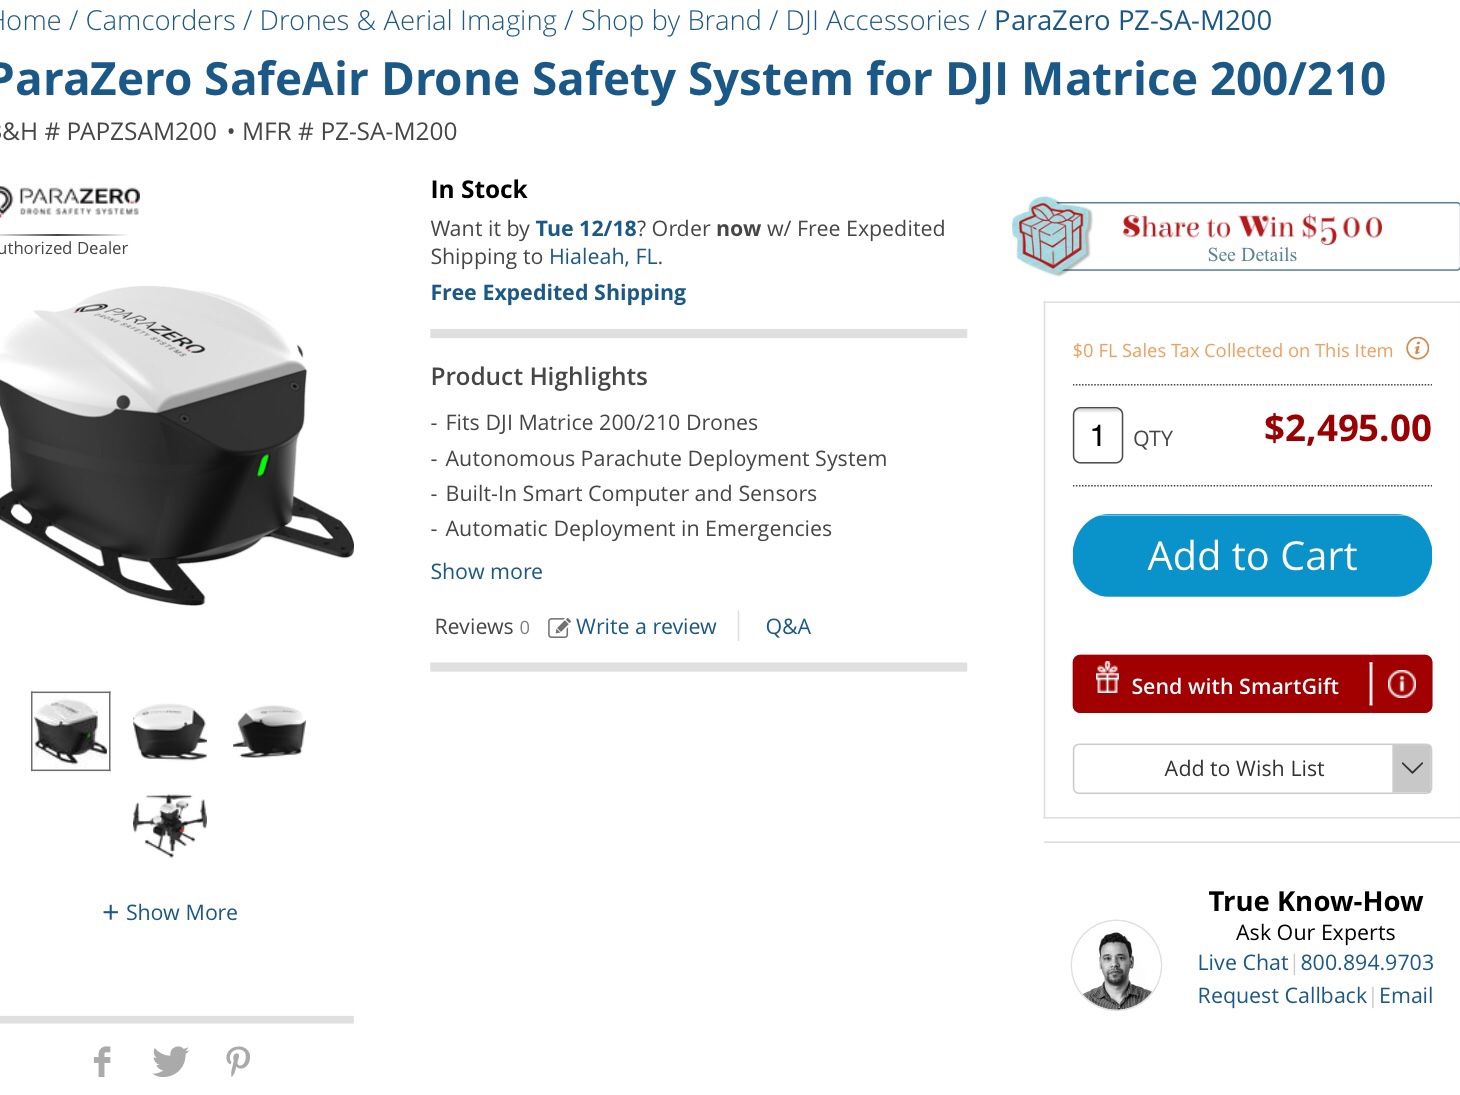The height and width of the screenshot is (1095, 1460).
Task: Expand thumbnails with + Show More
Action: pyautogui.click(x=170, y=912)
